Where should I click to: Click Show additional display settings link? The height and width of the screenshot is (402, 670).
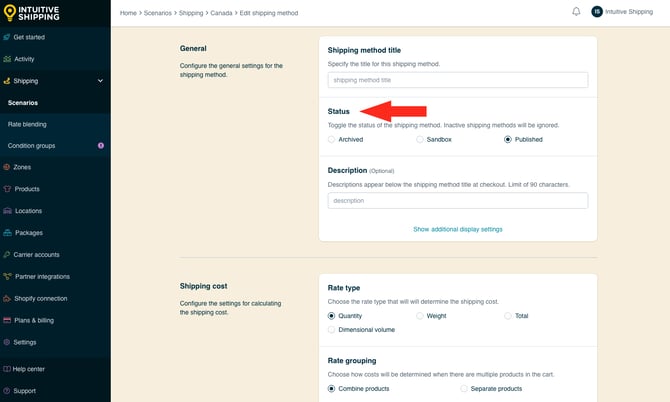458,229
